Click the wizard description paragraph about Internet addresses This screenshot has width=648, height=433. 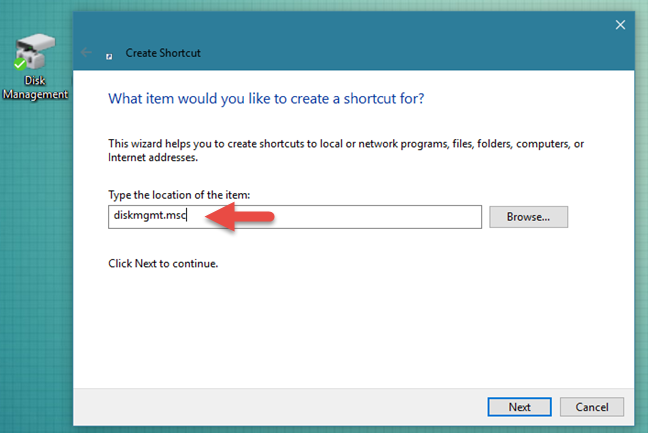(345, 150)
